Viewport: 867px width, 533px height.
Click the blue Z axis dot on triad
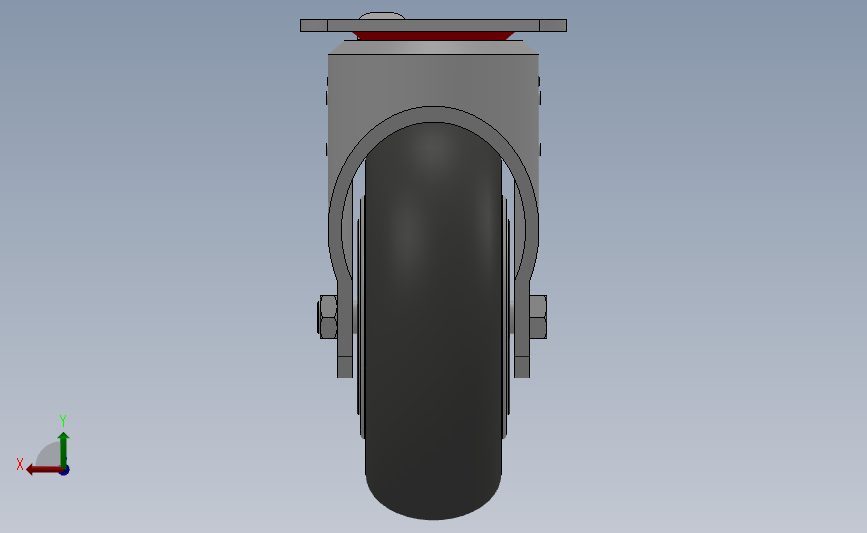[x=65, y=470]
